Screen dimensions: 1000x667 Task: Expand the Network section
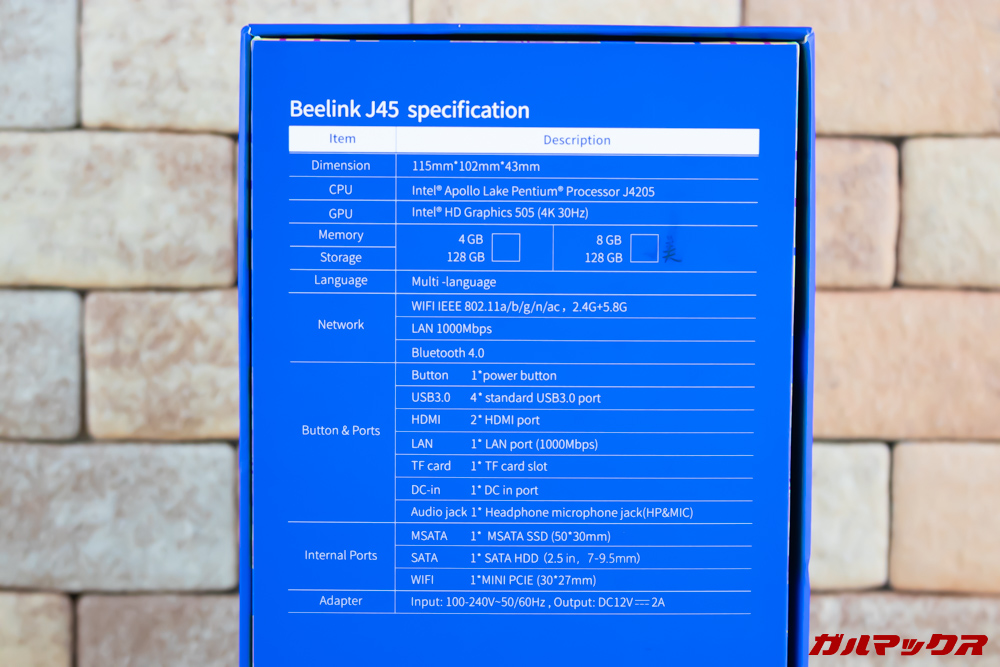(x=341, y=324)
